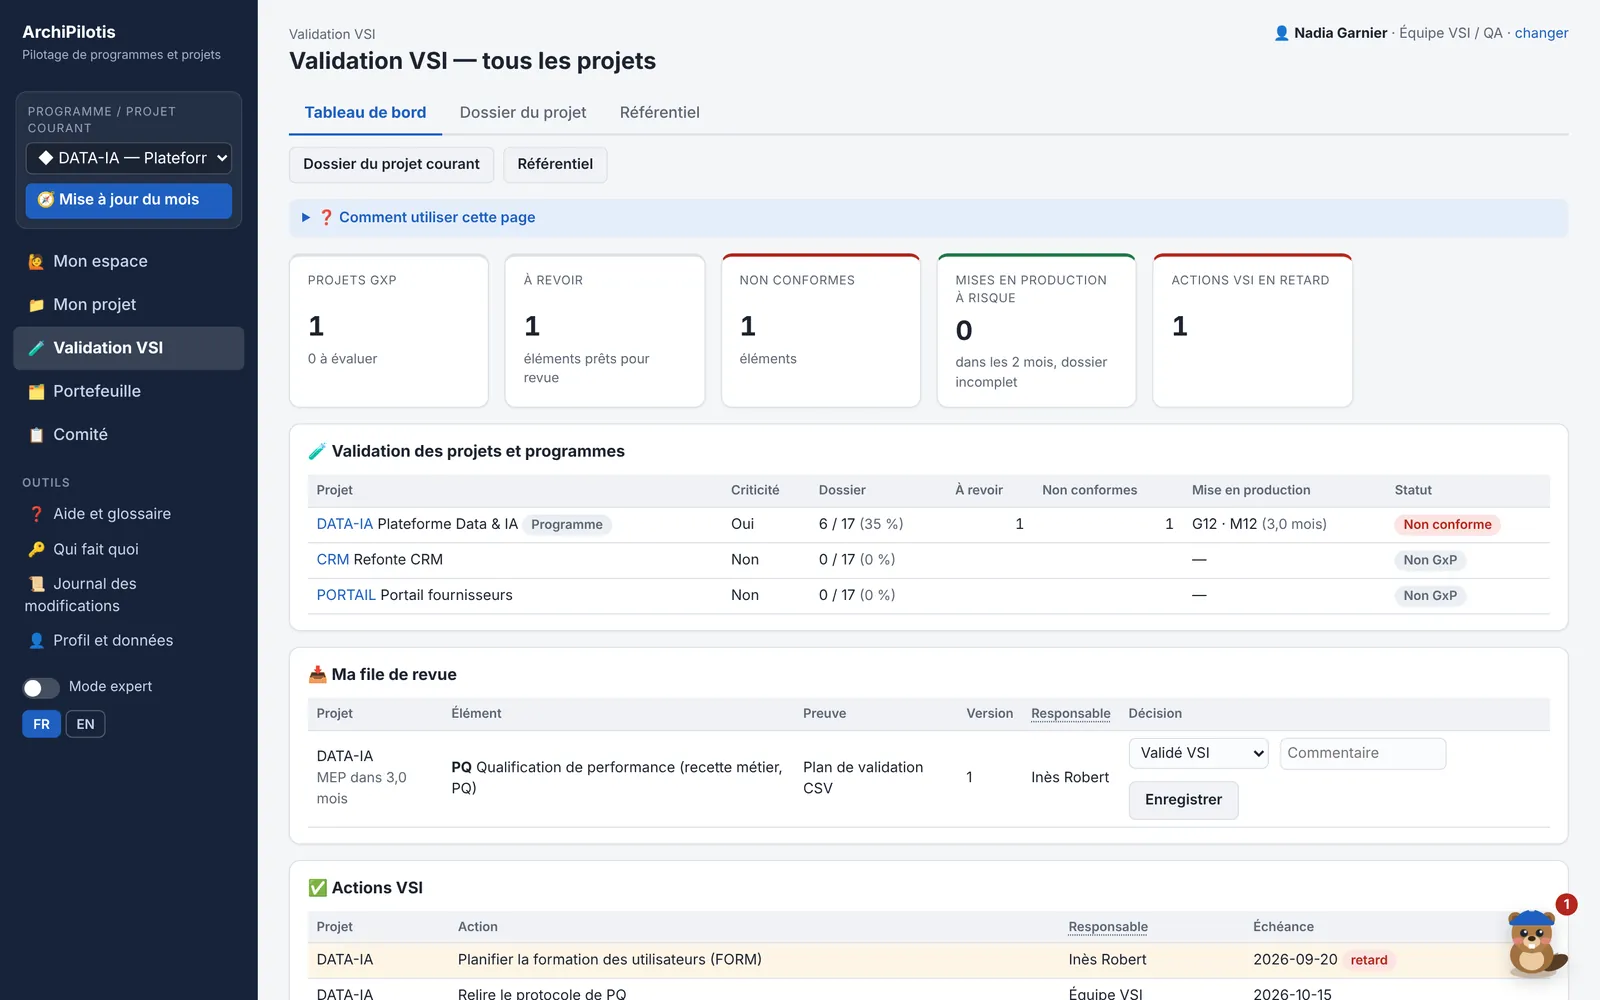Image resolution: width=1600 pixels, height=1000 pixels.
Task: Switch to Référentiel tab
Action: 659,112
